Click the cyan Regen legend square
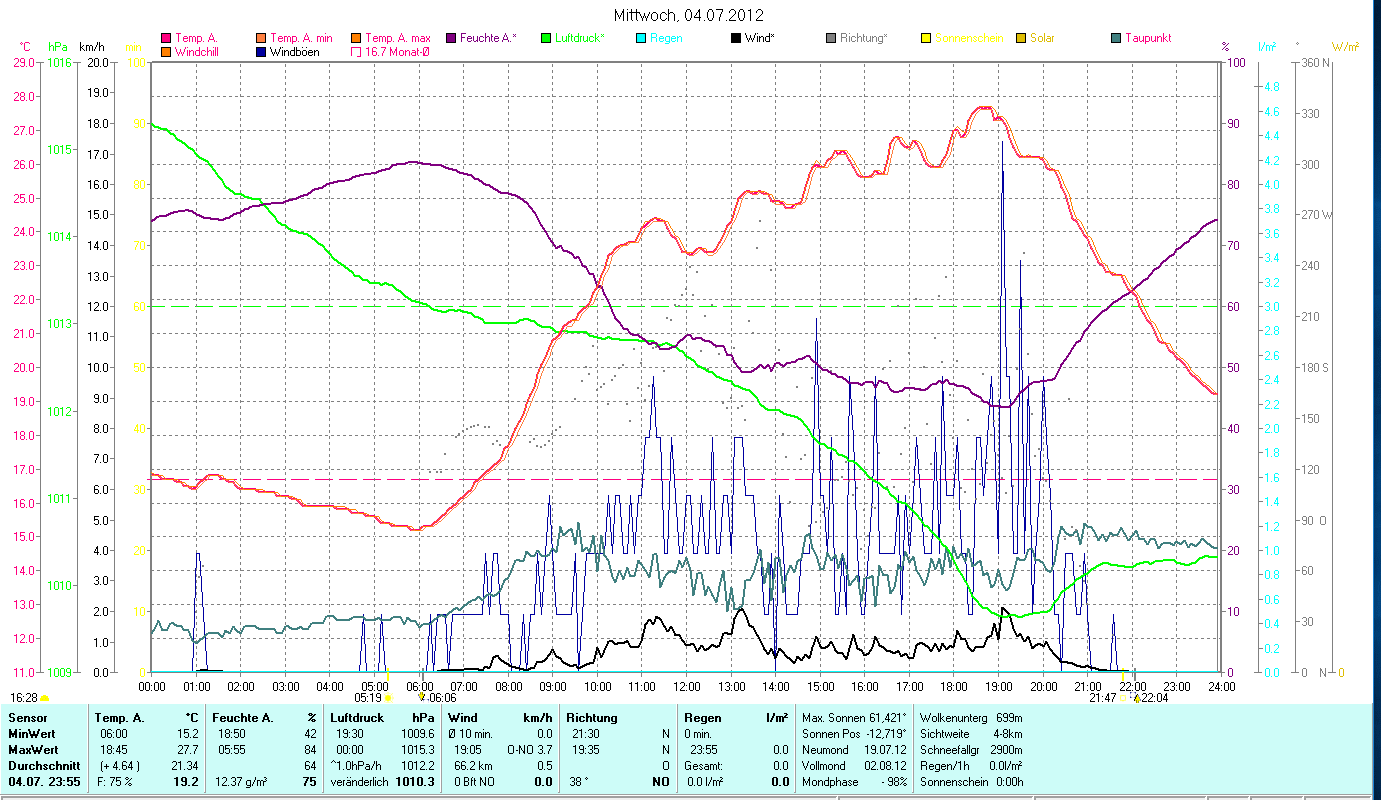The height and width of the screenshot is (800, 1381). click(x=640, y=39)
